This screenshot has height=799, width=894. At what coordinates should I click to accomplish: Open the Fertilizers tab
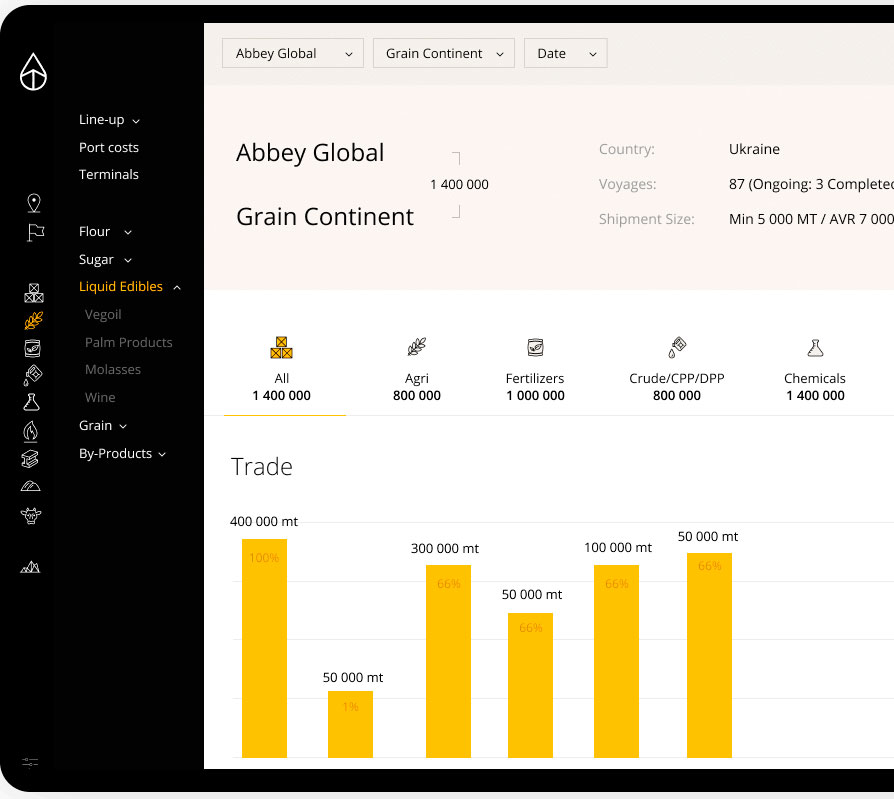coord(535,370)
